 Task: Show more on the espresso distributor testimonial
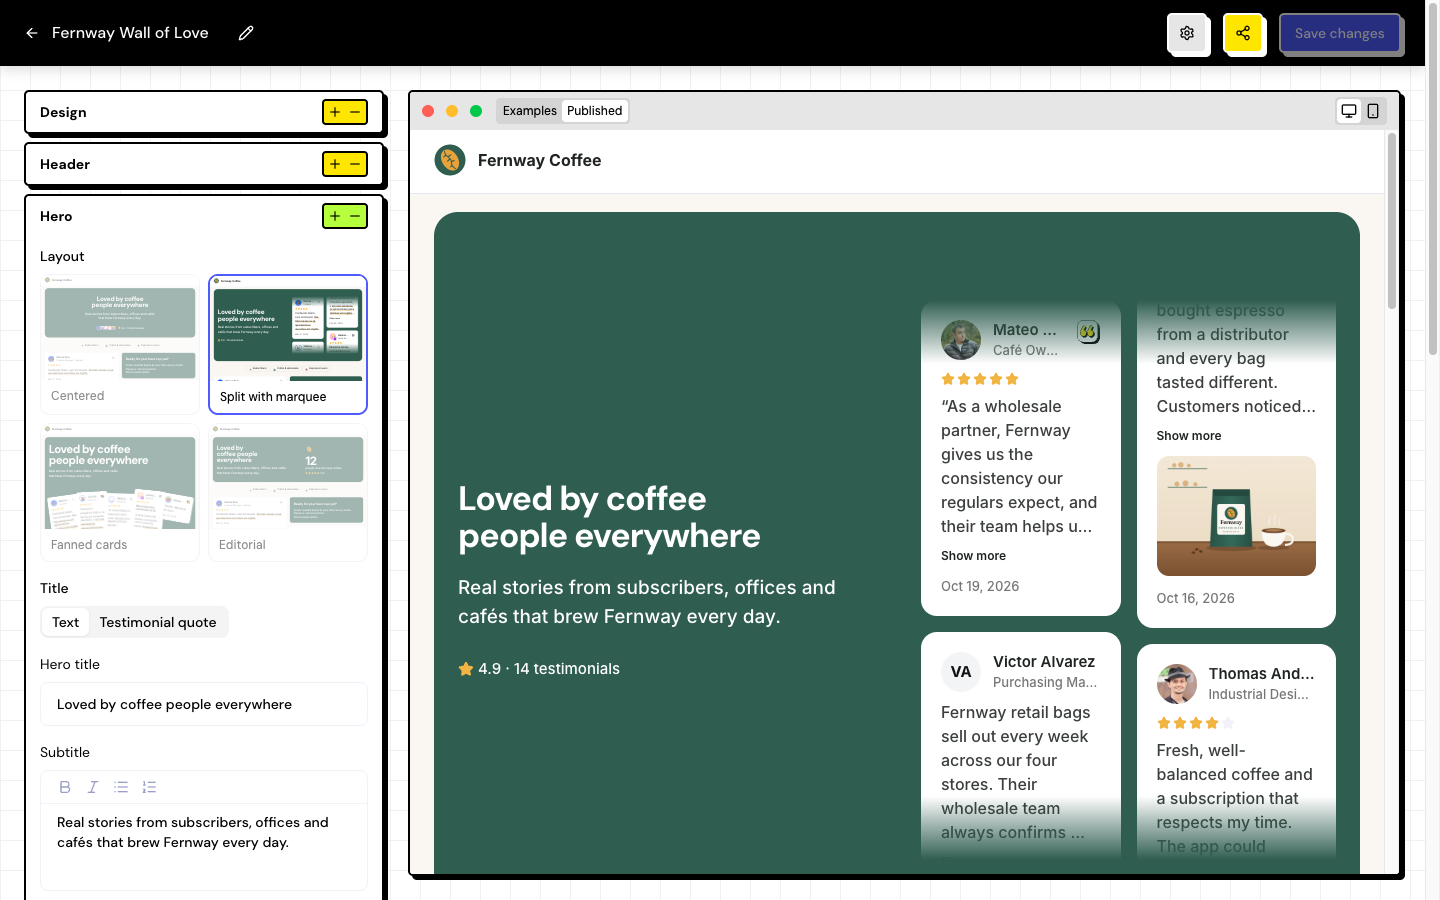(1189, 436)
